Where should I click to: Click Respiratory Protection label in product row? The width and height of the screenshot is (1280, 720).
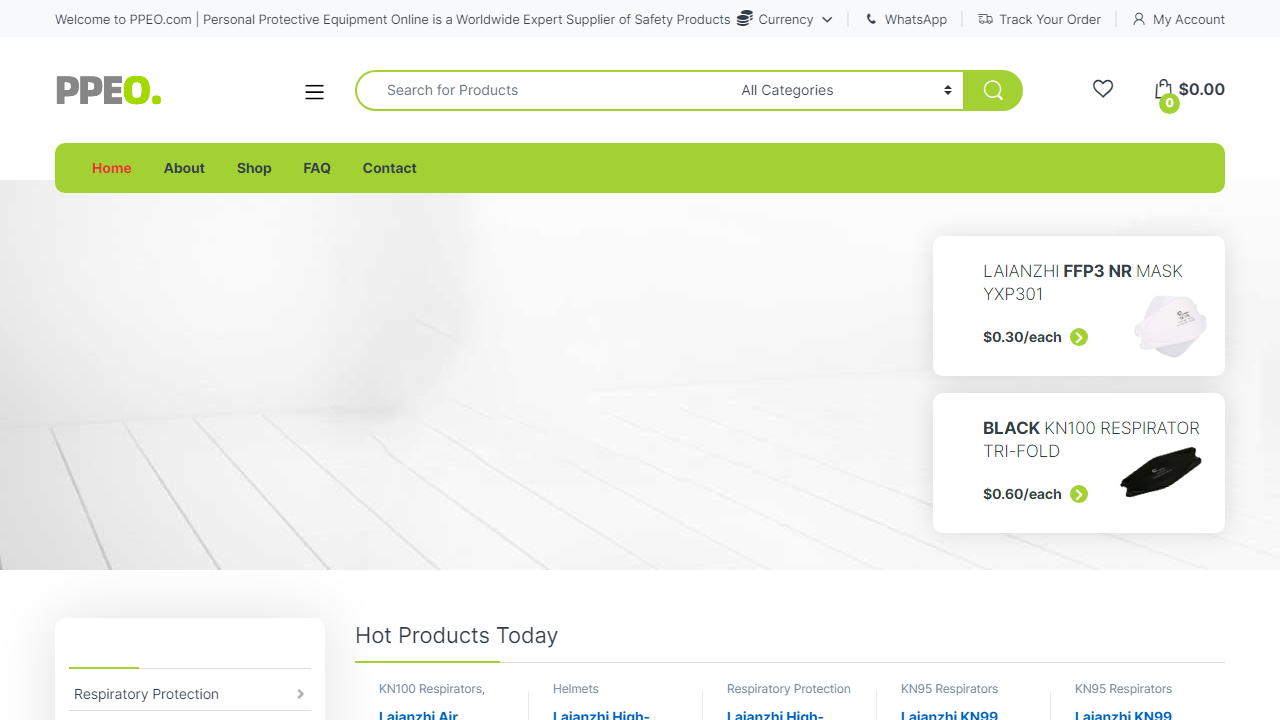(x=789, y=689)
